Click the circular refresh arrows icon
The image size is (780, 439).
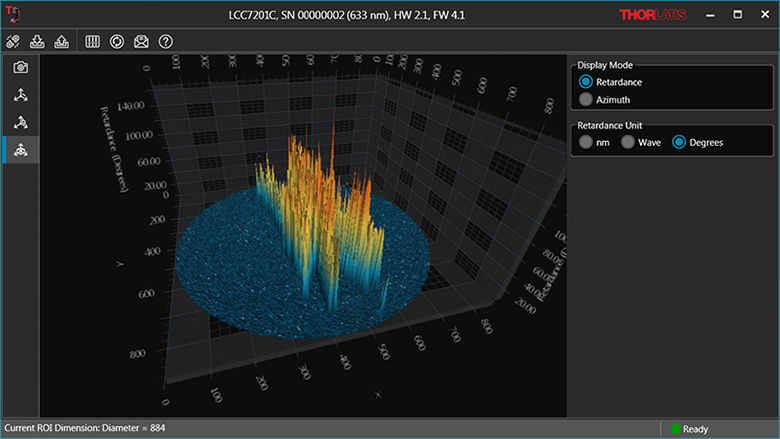117,41
